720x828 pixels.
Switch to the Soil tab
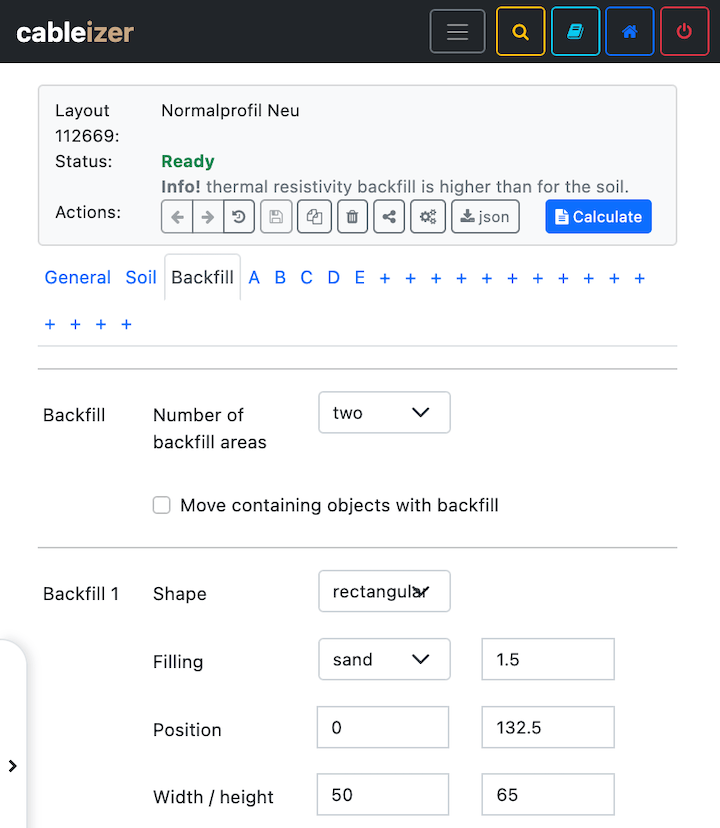pos(141,277)
